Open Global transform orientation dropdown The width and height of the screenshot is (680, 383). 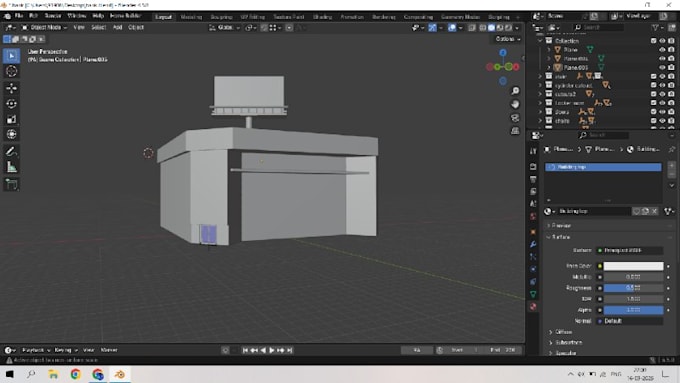click(225, 28)
